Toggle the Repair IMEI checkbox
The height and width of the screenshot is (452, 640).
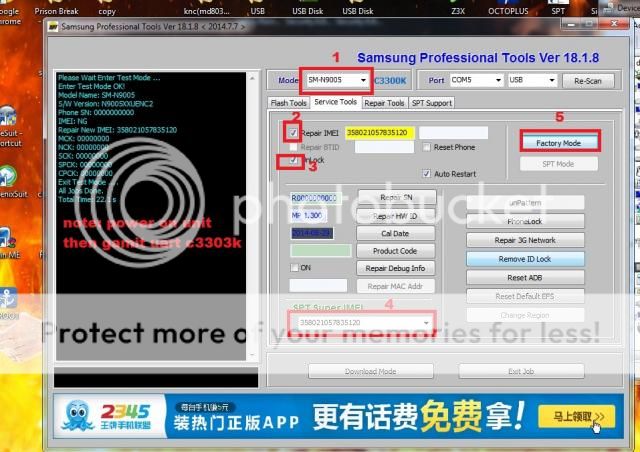point(292,132)
